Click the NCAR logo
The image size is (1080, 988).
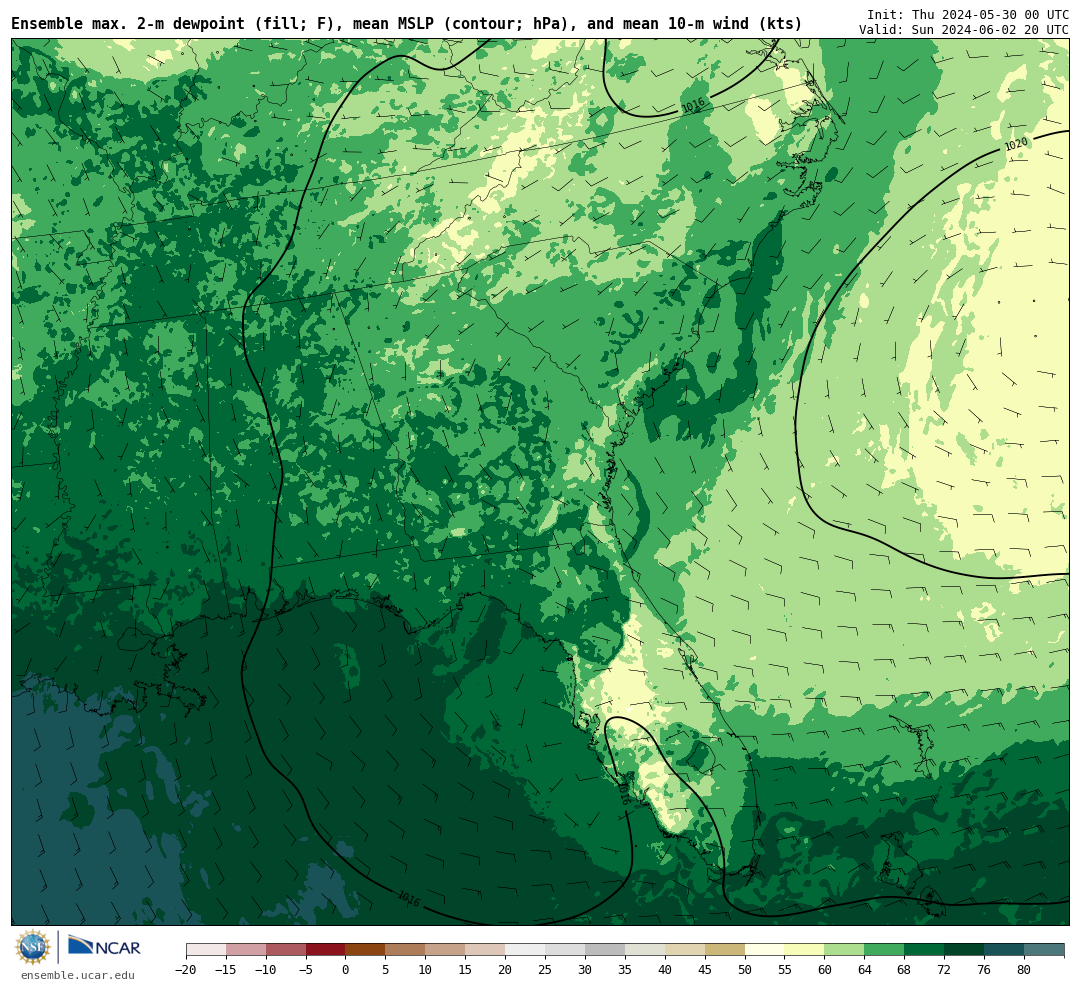click(104, 946)
